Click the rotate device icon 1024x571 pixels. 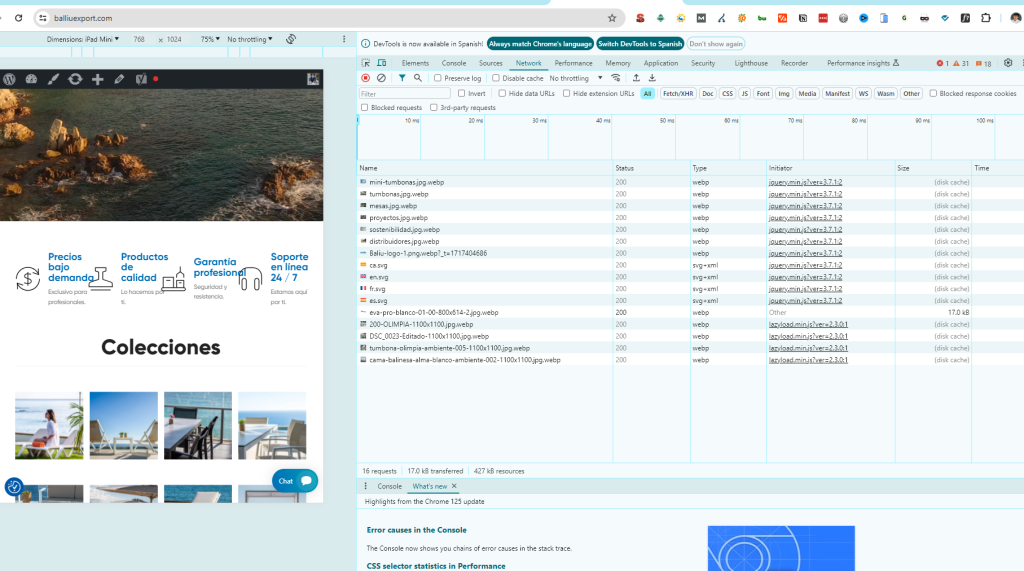point(291,39)
